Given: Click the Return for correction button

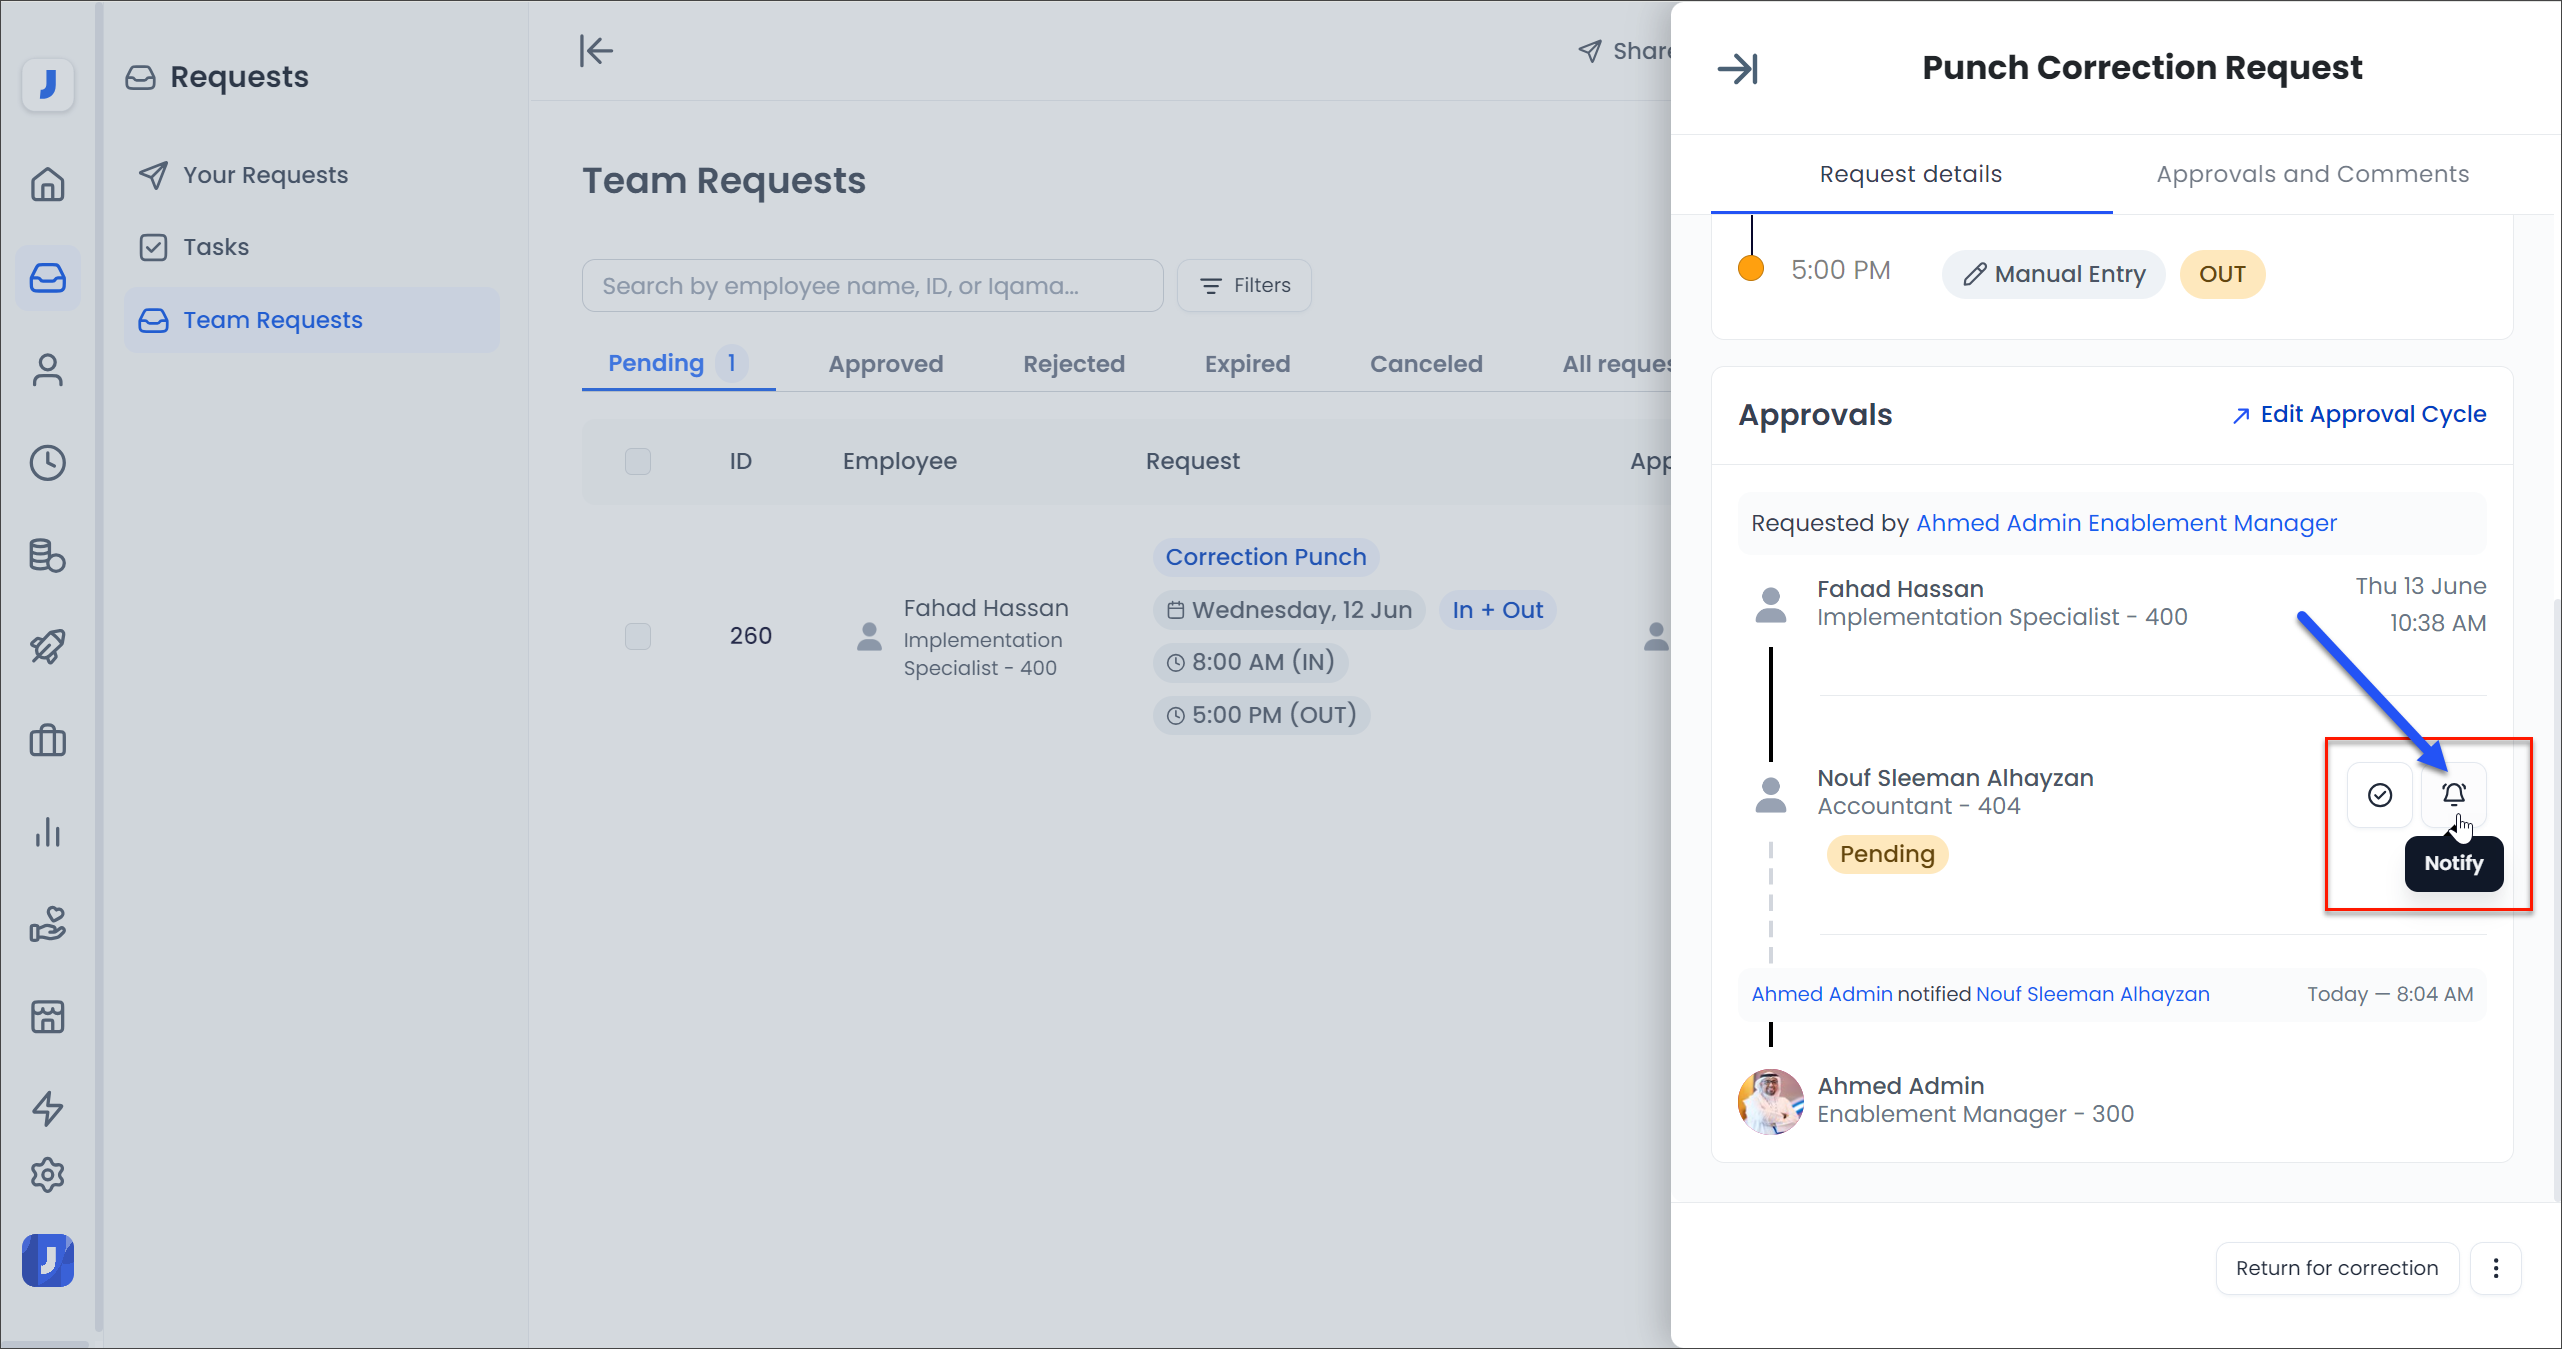Looking at the screenshot, I should click(2337, 1268).
